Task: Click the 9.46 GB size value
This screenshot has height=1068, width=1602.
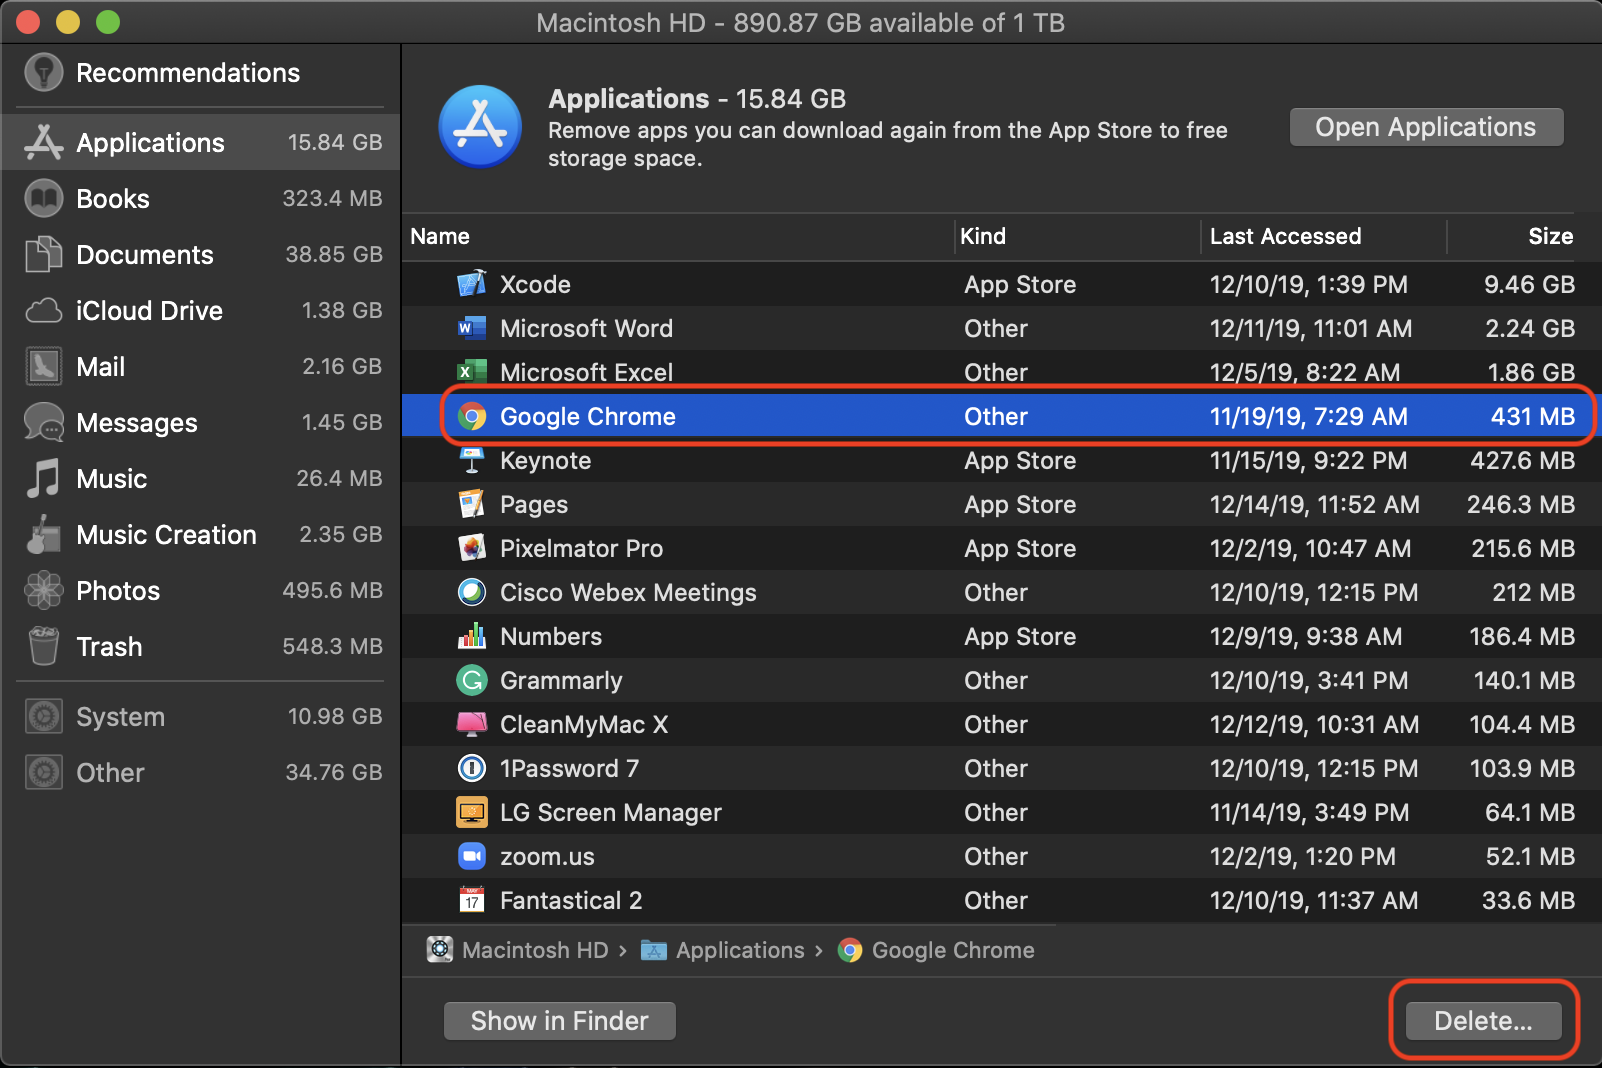Action: (1529, 284)
